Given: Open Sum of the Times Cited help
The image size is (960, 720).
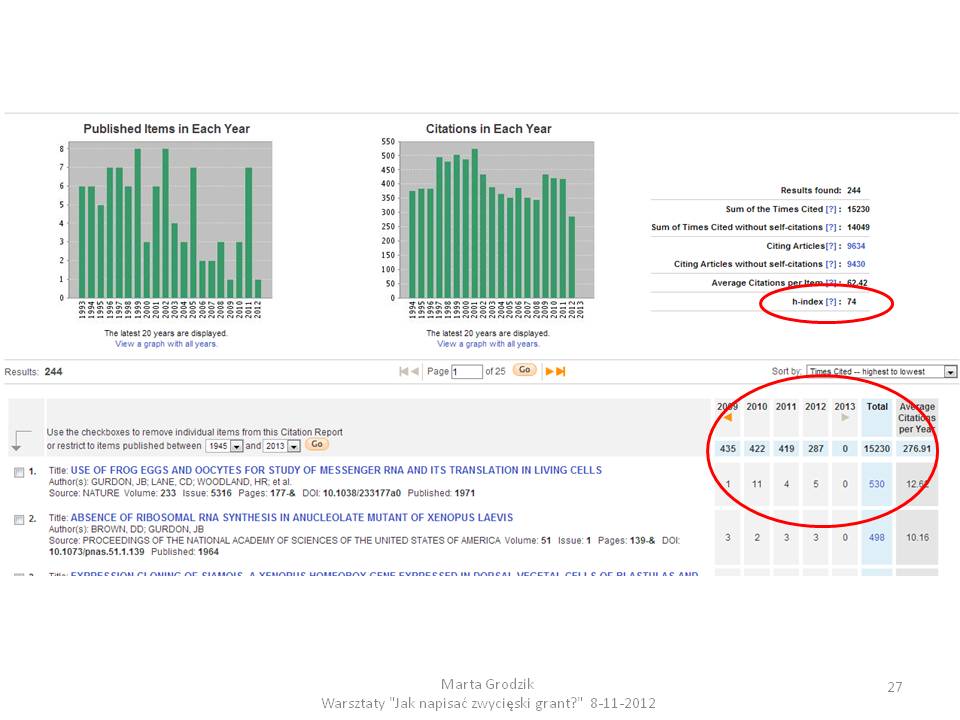Looking at the screenshot, I should coord(831,209).
